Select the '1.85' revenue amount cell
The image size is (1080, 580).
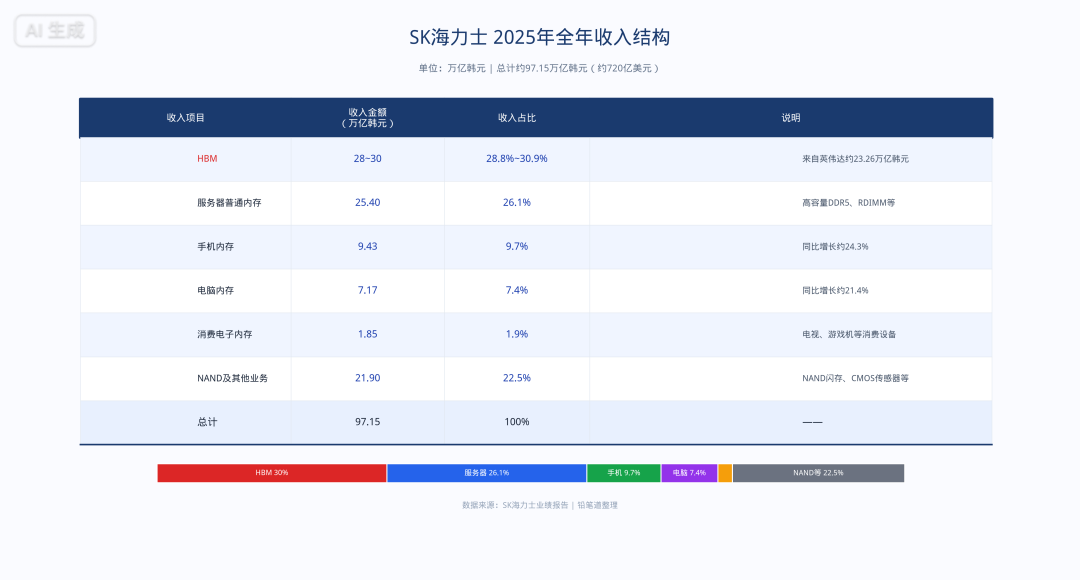point(368,334)
